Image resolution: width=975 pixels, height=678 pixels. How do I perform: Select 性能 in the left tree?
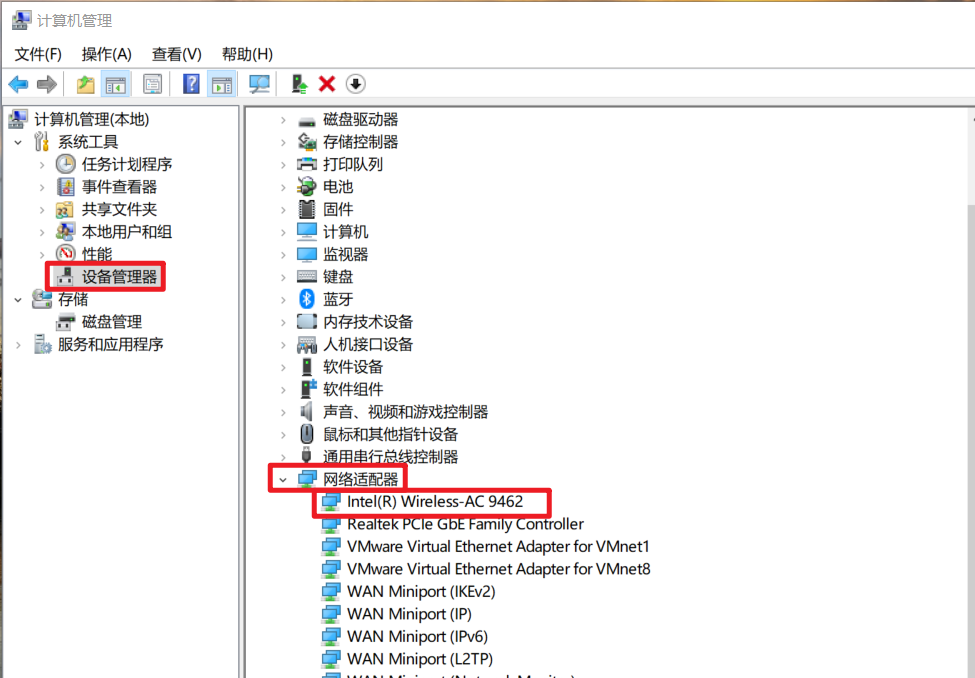point(97,254)
